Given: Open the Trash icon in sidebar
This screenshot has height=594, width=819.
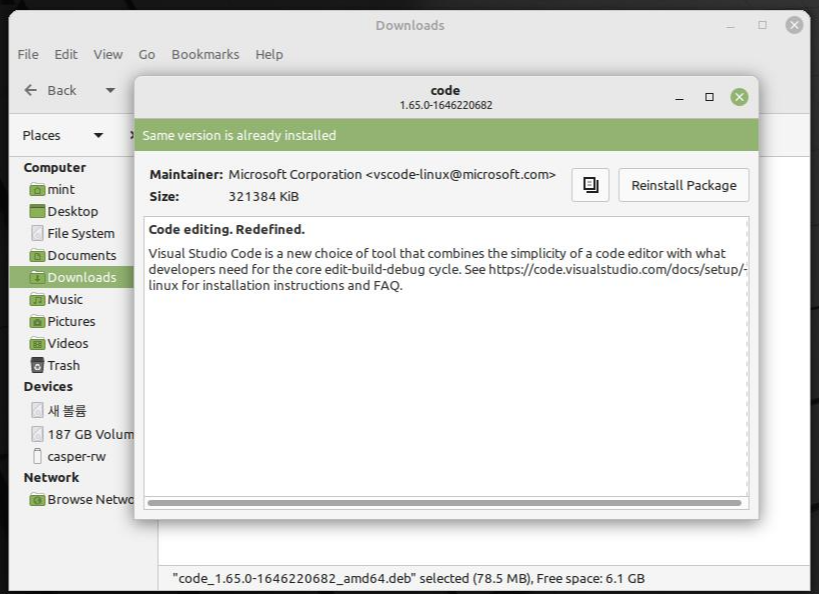Looking at the screenshot, I should pyautogui.click(x=37, y=365).
